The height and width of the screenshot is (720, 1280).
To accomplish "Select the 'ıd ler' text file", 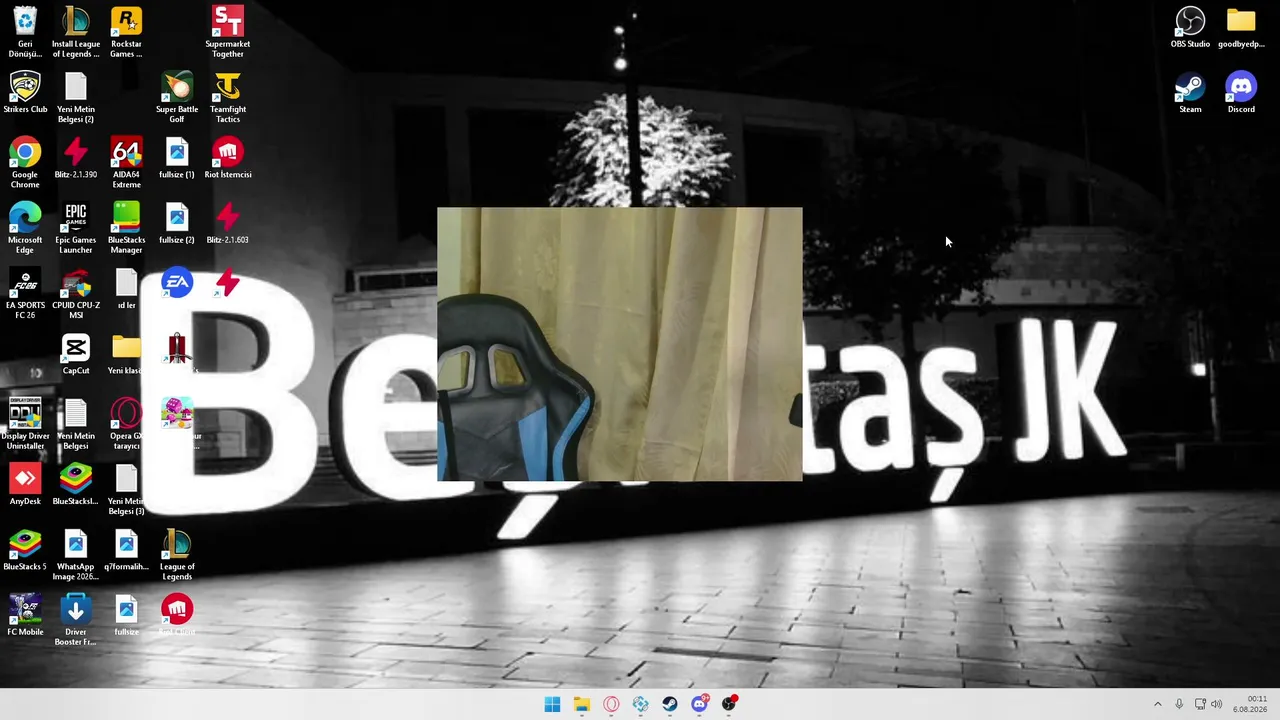I will [126, 289].
